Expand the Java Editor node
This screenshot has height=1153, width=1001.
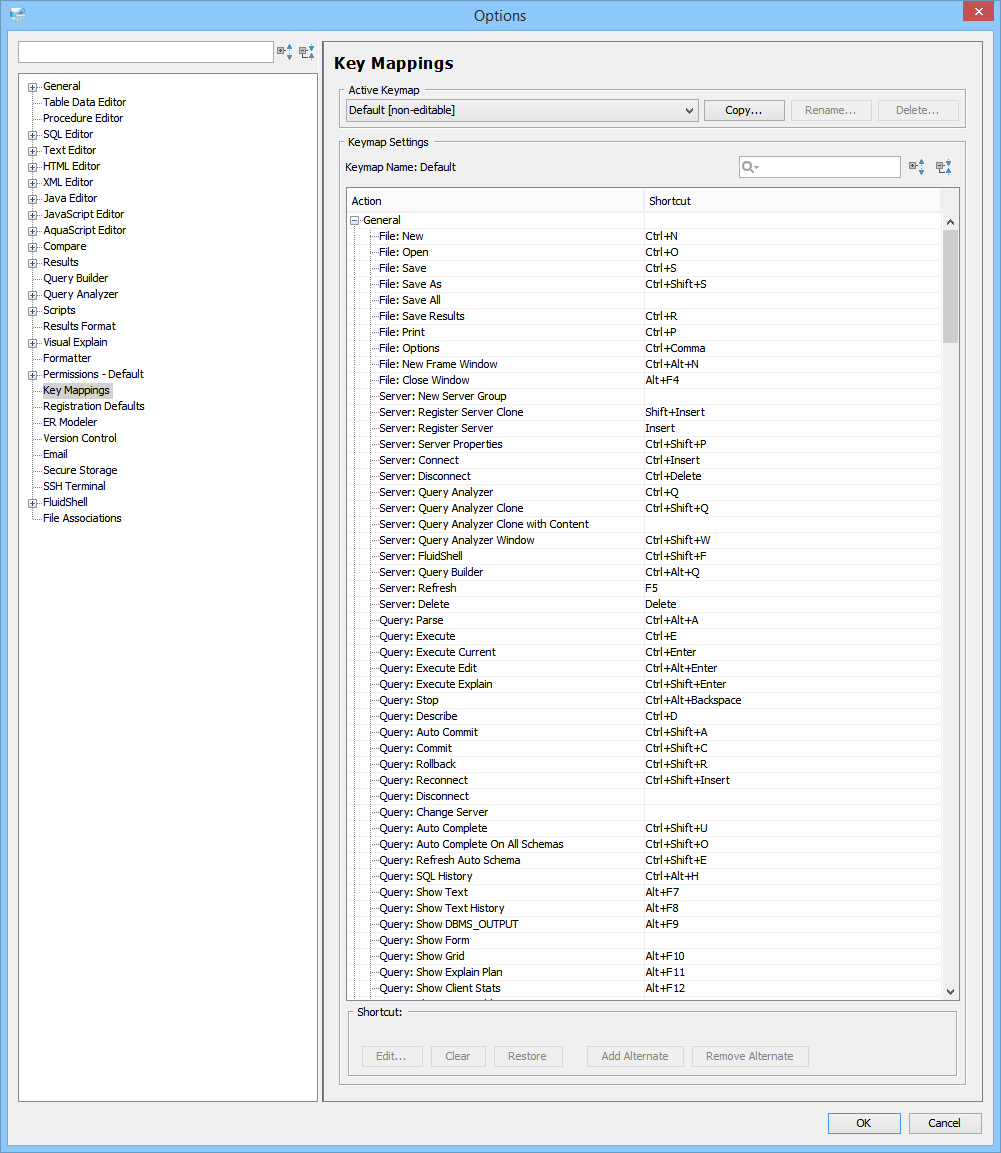(32, 199)
